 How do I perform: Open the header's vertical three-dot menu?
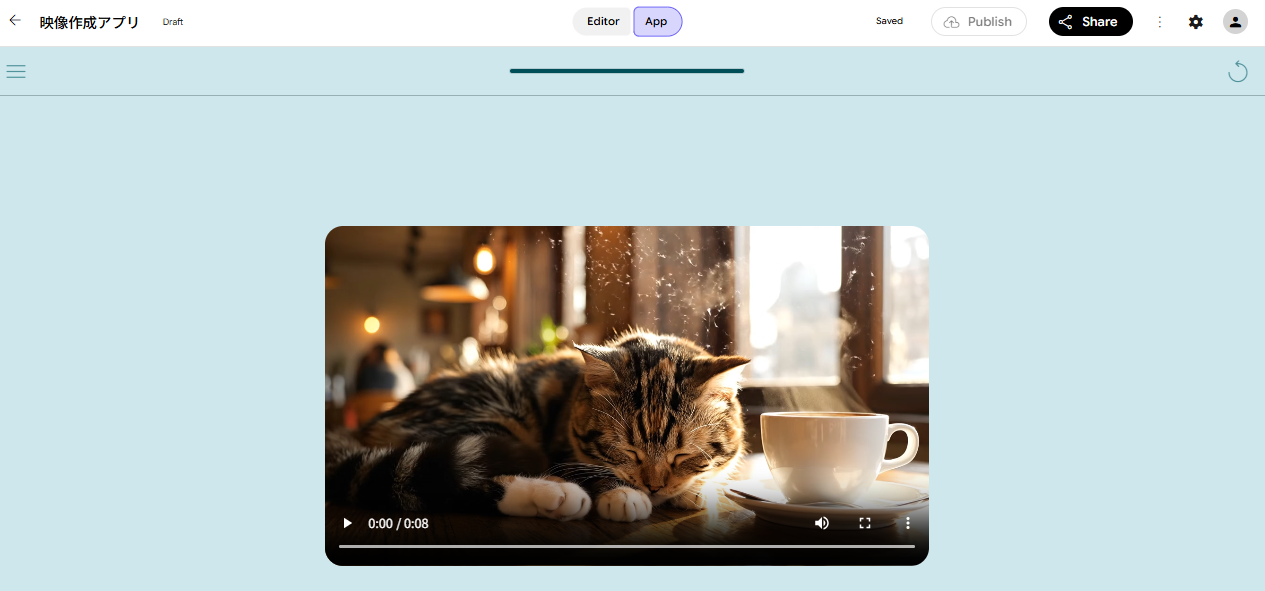click(1160, 22)
